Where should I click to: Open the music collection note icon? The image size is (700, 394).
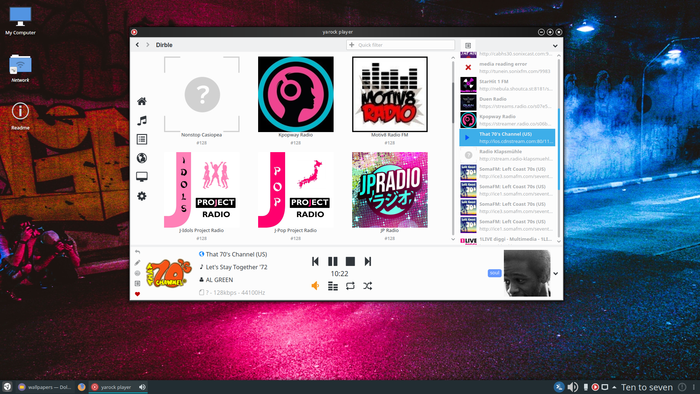click(x=142, y=120)
